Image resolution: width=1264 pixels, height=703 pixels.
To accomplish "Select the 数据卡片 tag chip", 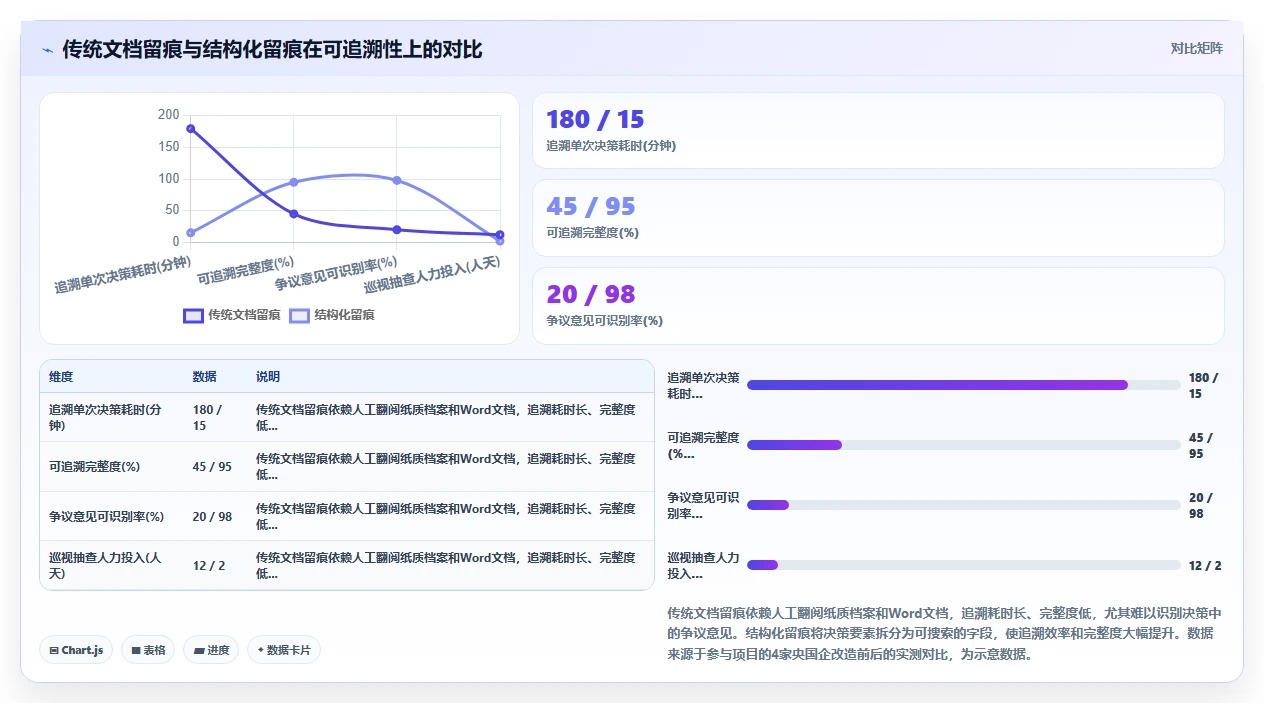I will pyautogui.click(x=284, y=650).
